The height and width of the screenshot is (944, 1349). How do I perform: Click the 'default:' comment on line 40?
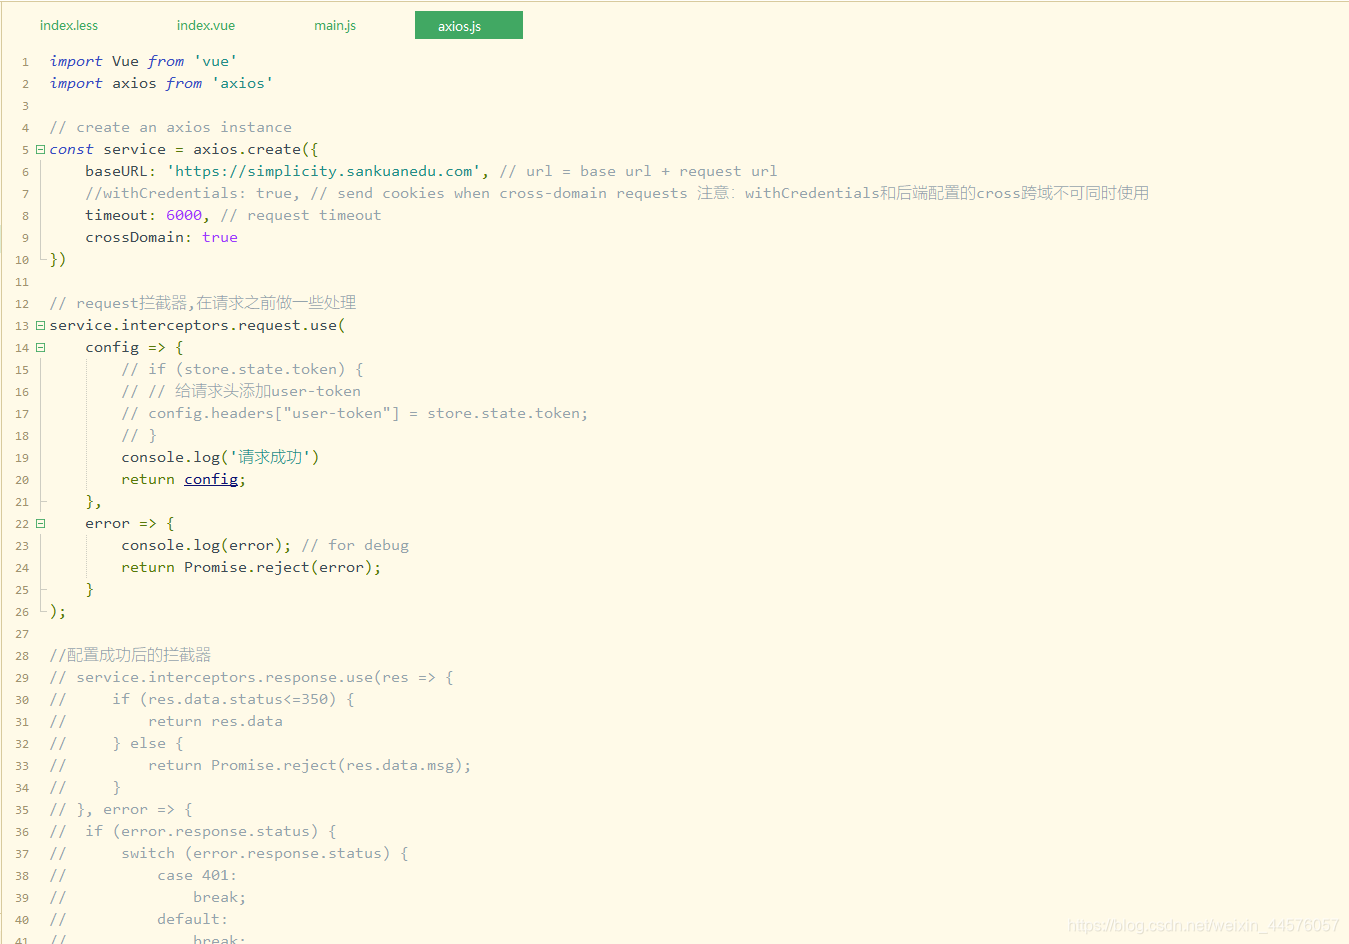click(193, 919)
